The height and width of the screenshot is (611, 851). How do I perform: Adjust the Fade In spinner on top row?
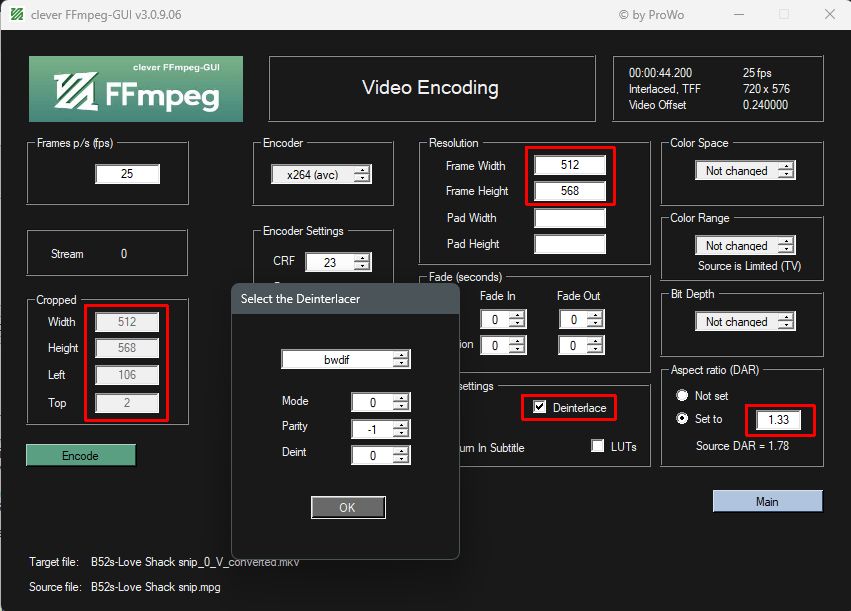coord(517,319)
